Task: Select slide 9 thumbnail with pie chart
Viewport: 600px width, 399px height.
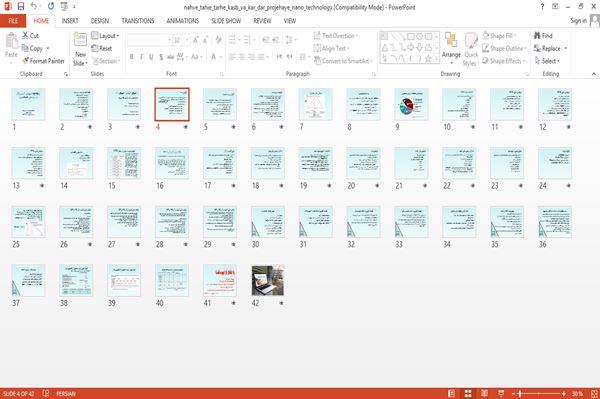Action: click(411, 104)
